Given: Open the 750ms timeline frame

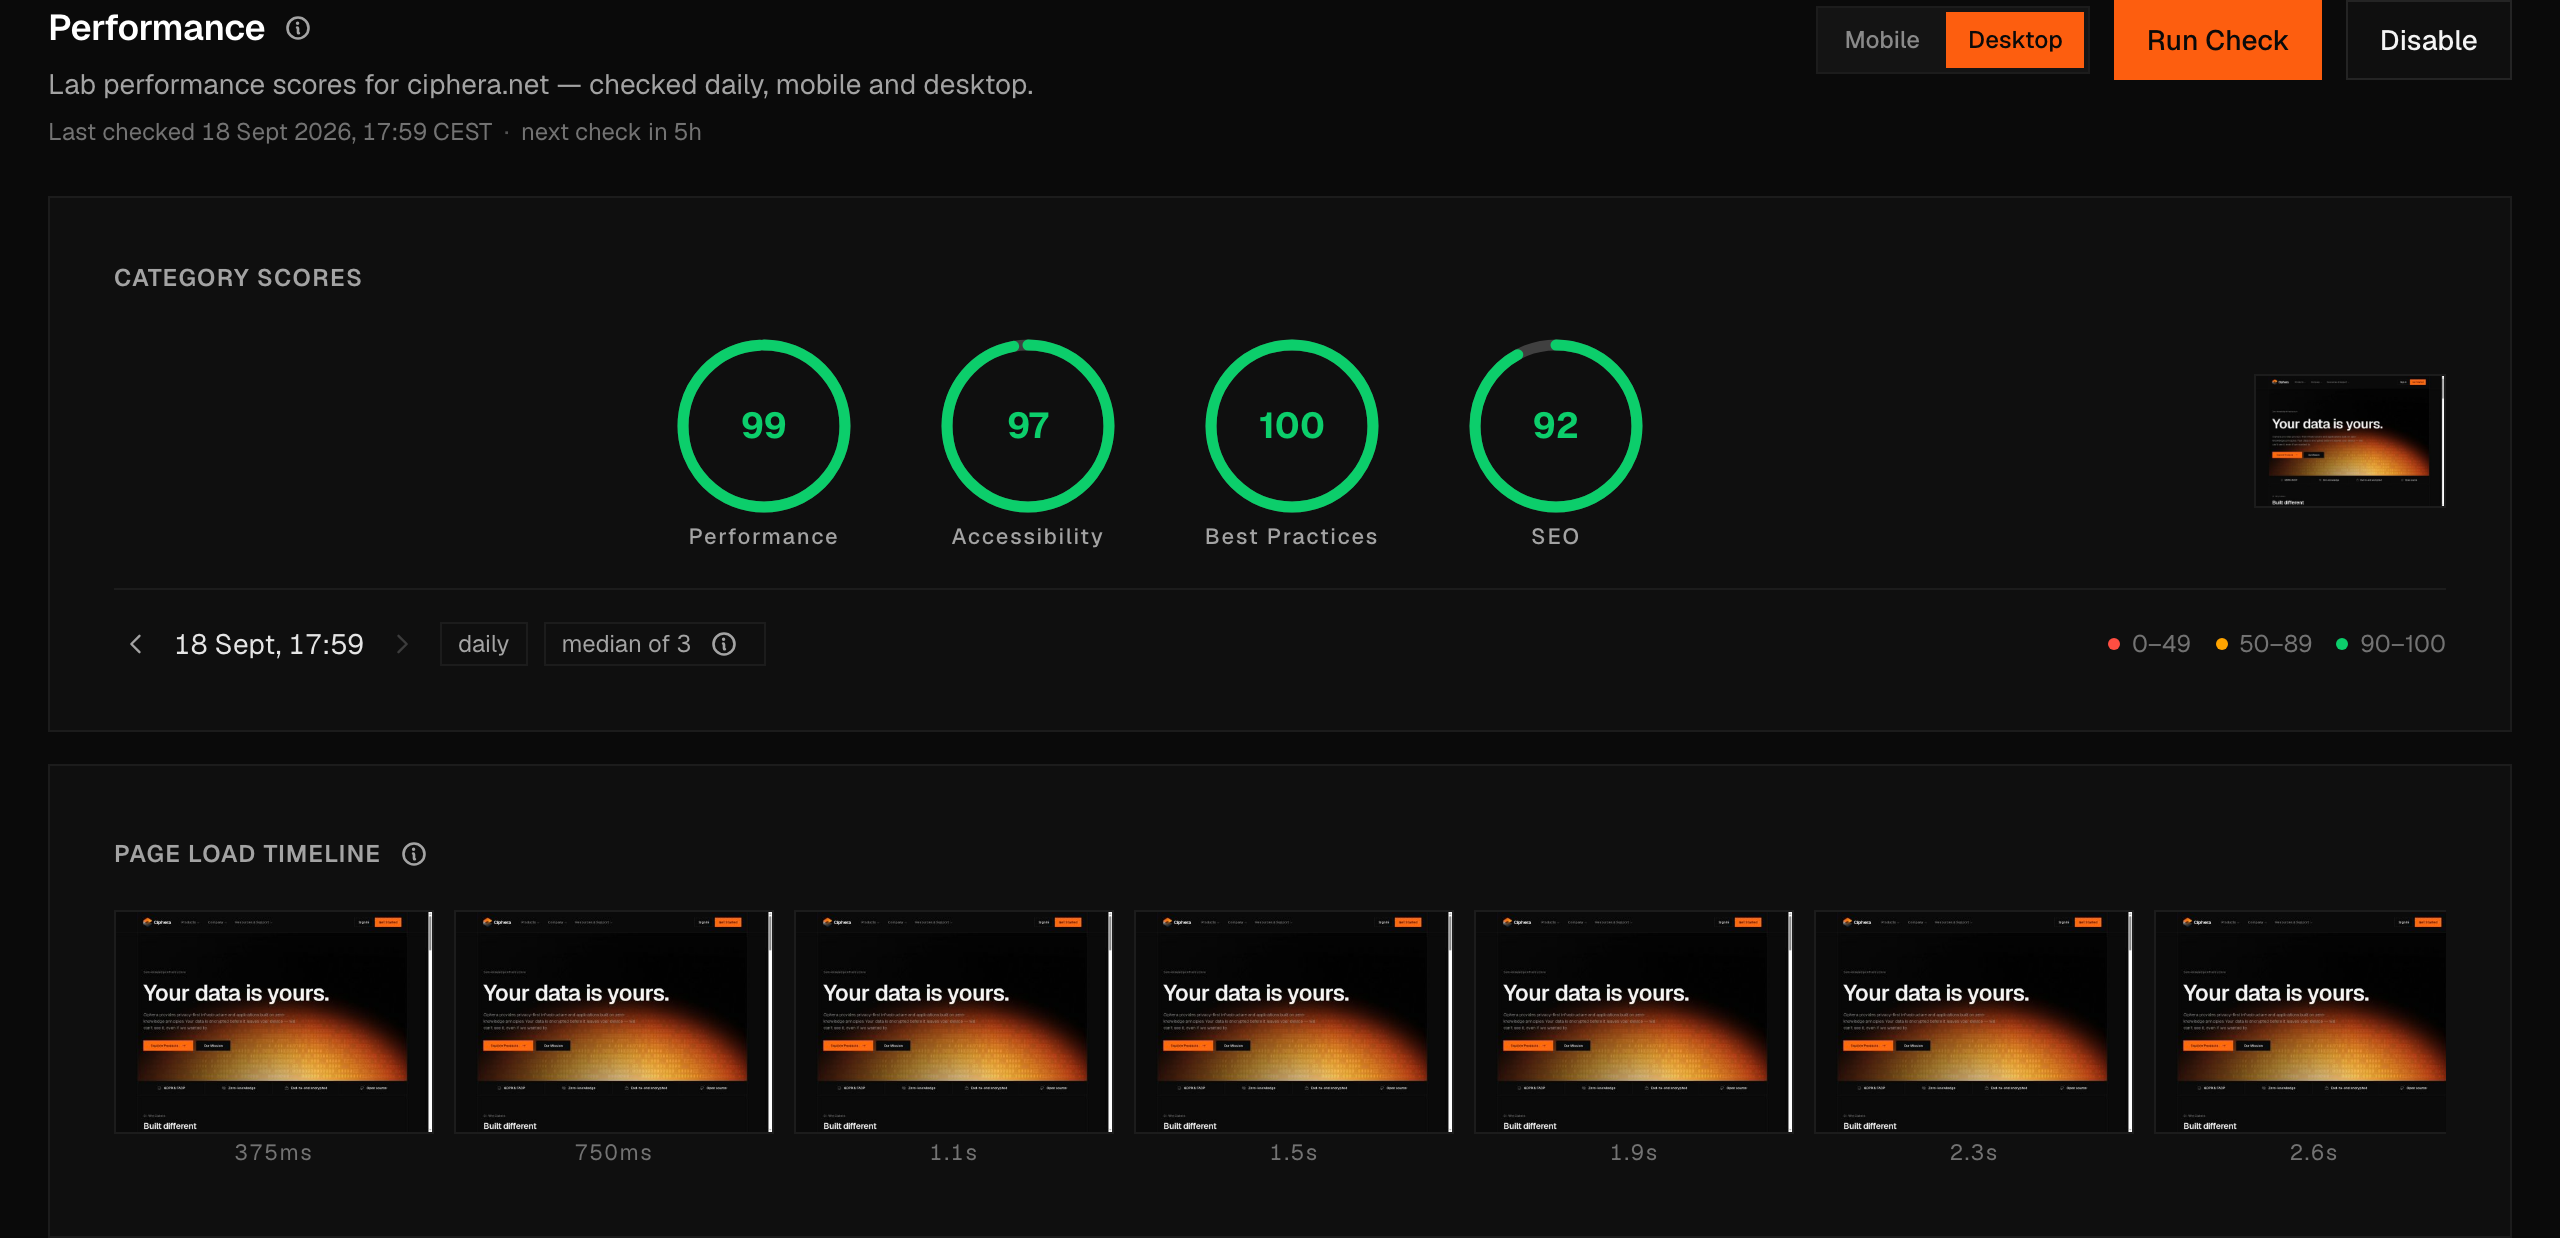Looking at the screenshot, I should click(613, 1022).
